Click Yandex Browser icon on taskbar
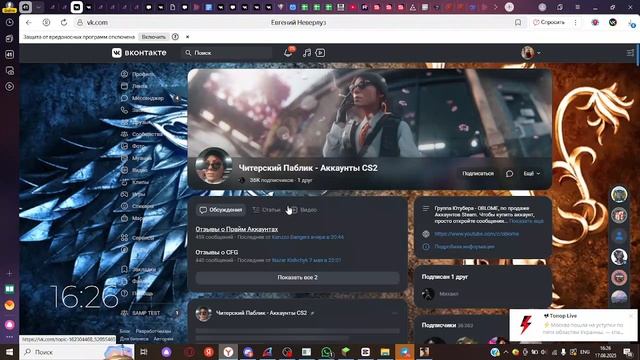 tap(228, 352)
